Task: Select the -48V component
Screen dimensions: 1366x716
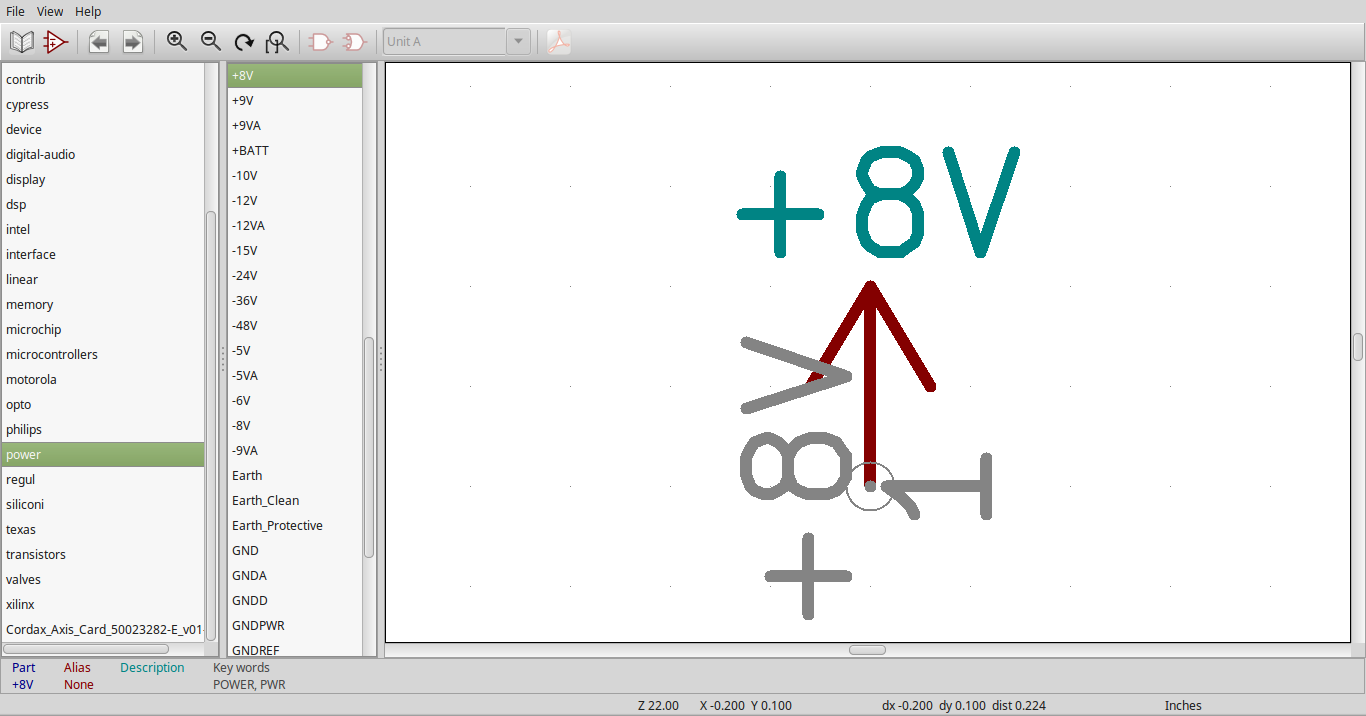Action: (294, 325)
